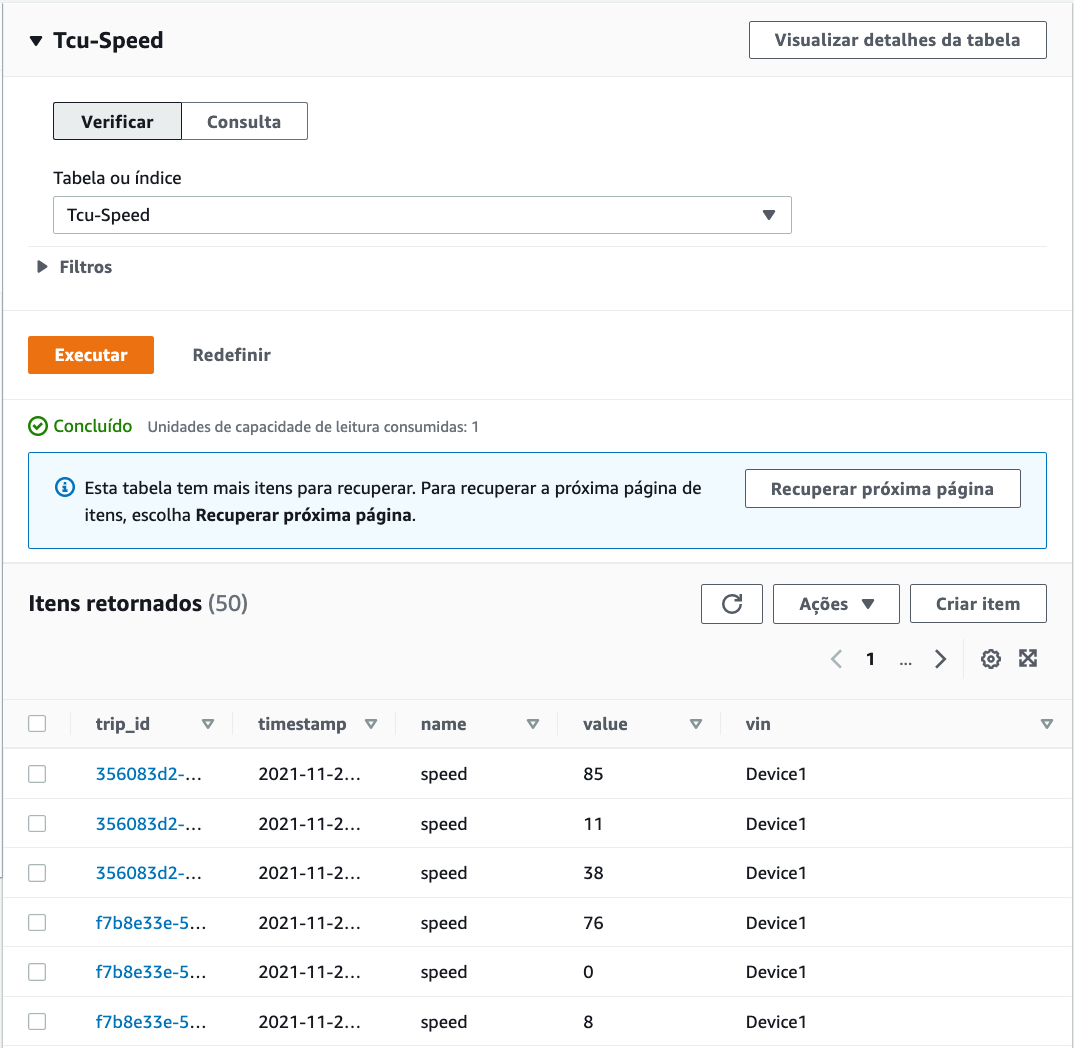Click read capacity units consumed text

pos(313,427)
